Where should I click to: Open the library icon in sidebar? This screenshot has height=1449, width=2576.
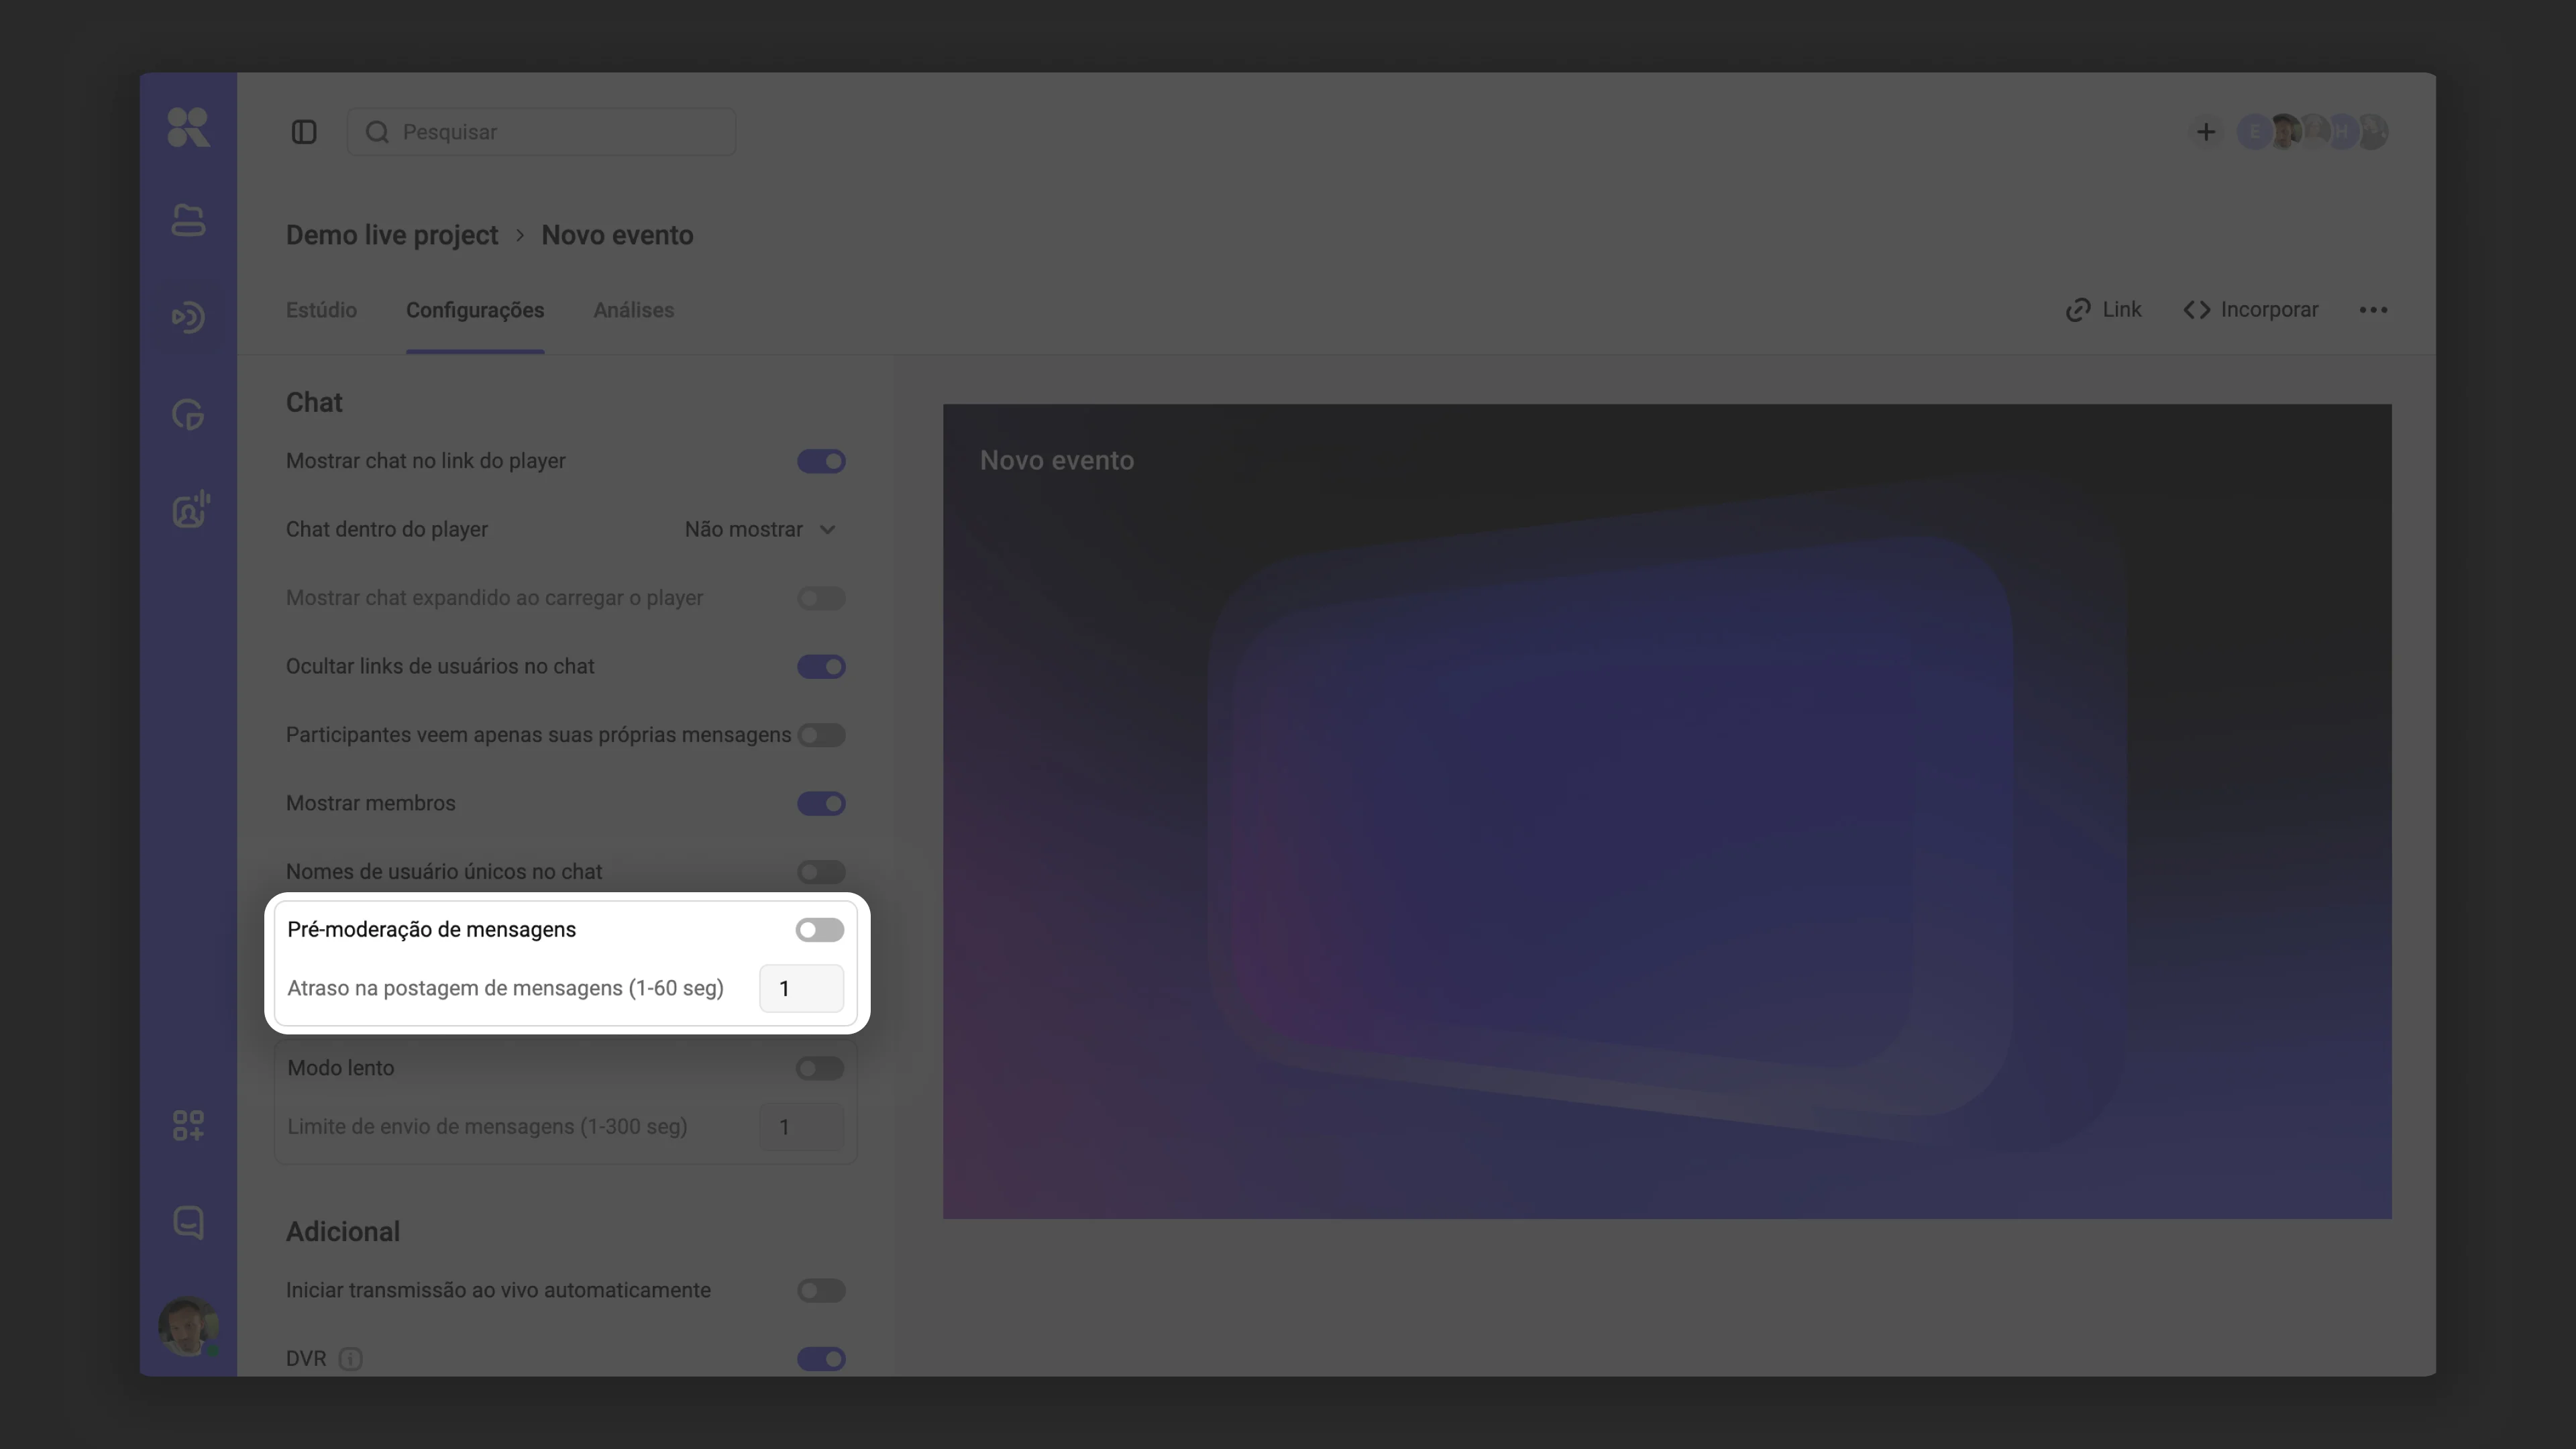tap(188, 220)
